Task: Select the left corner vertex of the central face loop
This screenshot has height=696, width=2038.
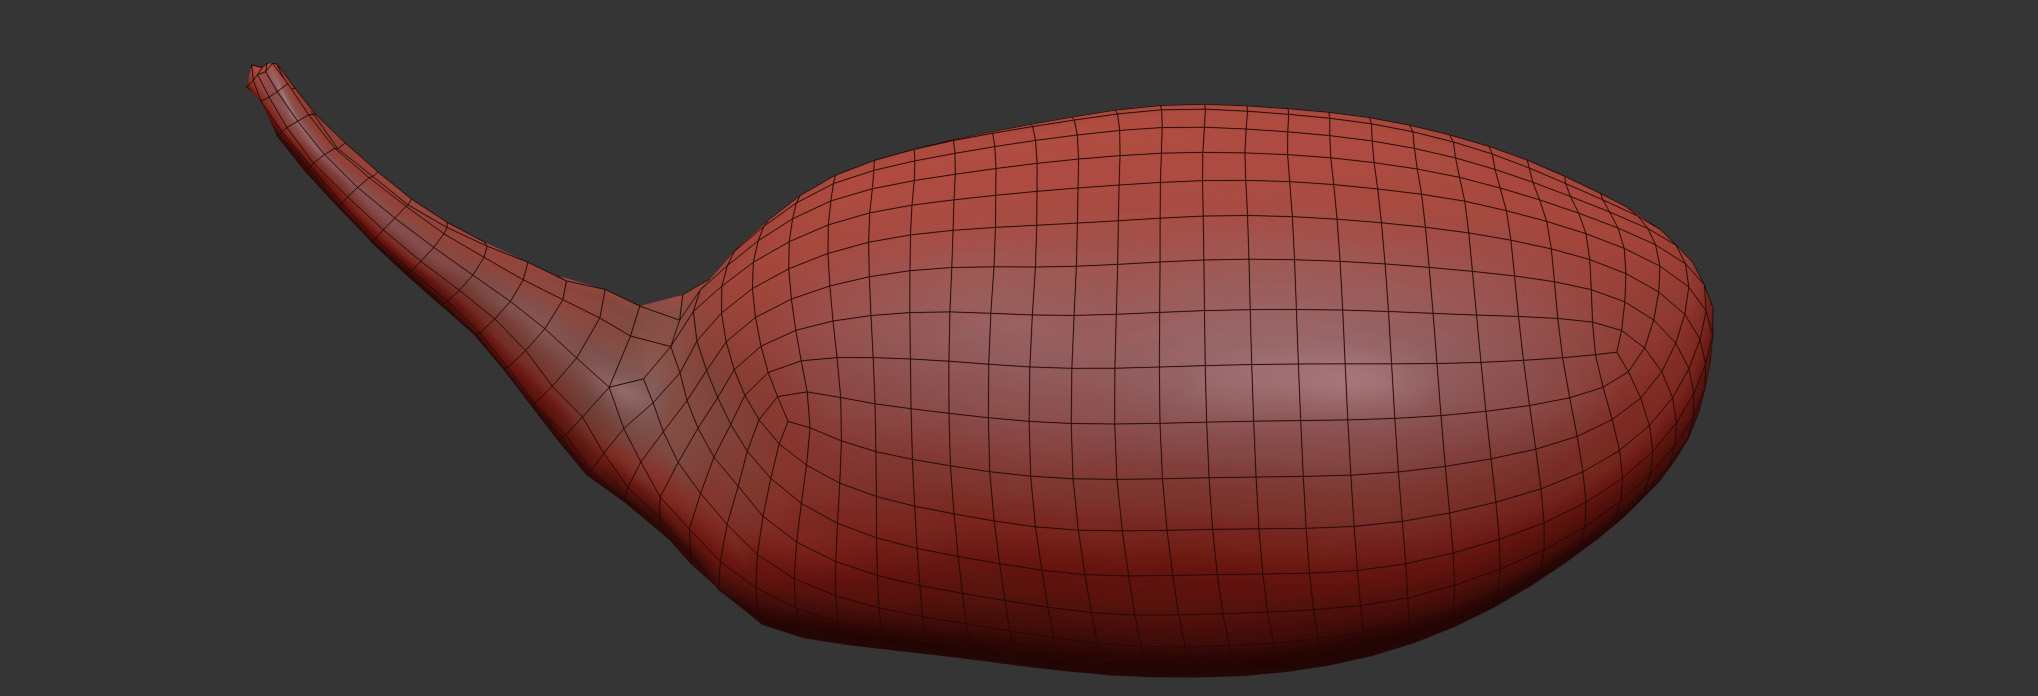Action: coord(790,422)
